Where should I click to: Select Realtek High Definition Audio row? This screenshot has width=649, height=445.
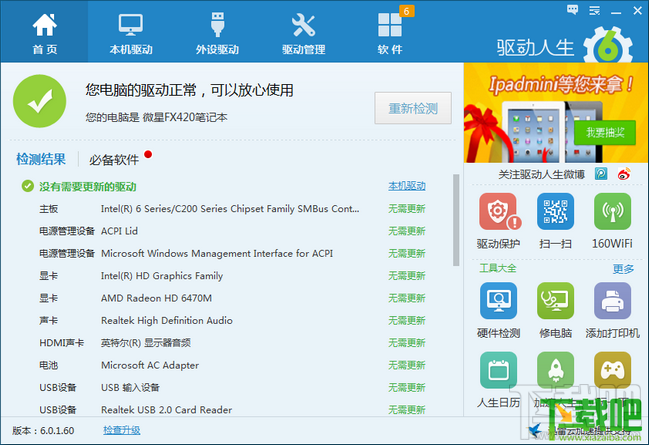tap(232, 320)
